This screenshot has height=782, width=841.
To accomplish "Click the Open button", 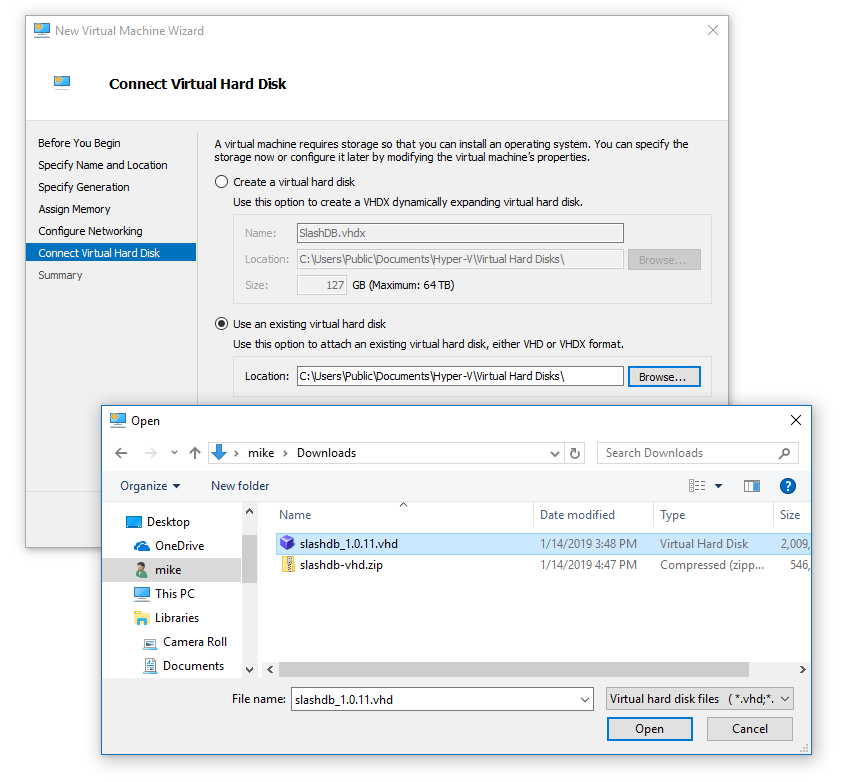I will (649, 729).
